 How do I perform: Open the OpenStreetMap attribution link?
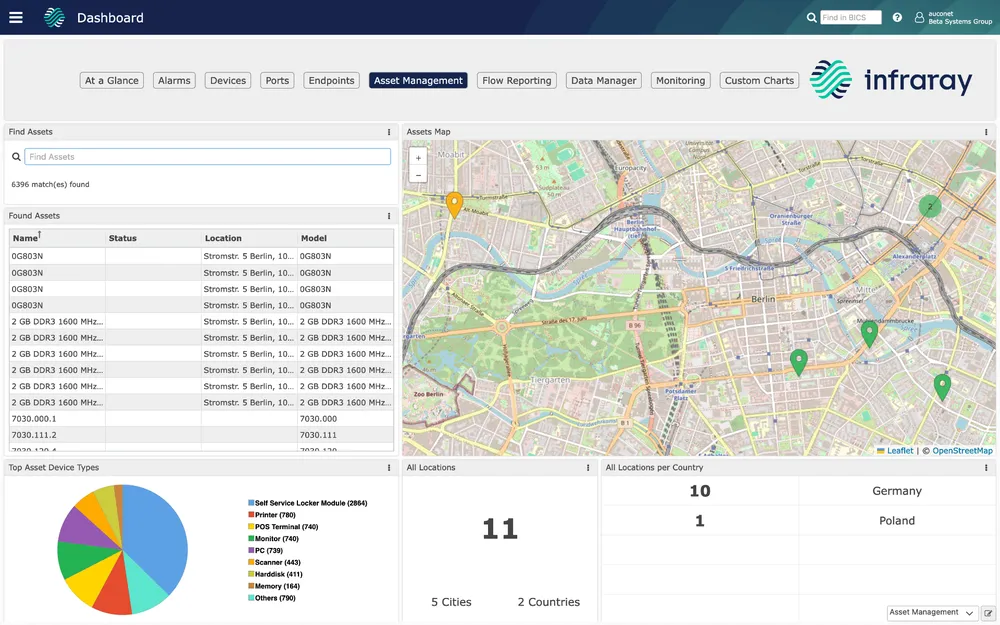coord(960,451)
